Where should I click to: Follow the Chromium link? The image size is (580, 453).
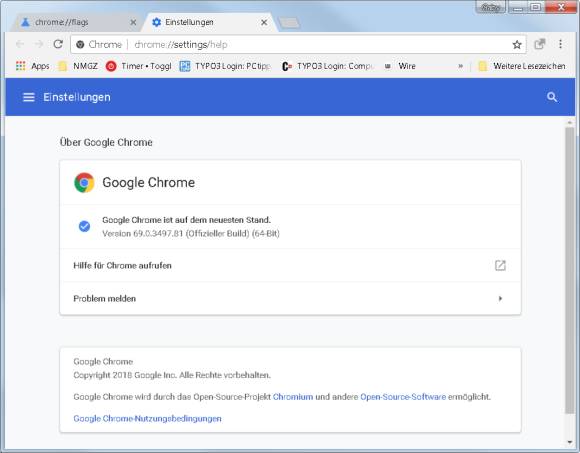(293, 397)
